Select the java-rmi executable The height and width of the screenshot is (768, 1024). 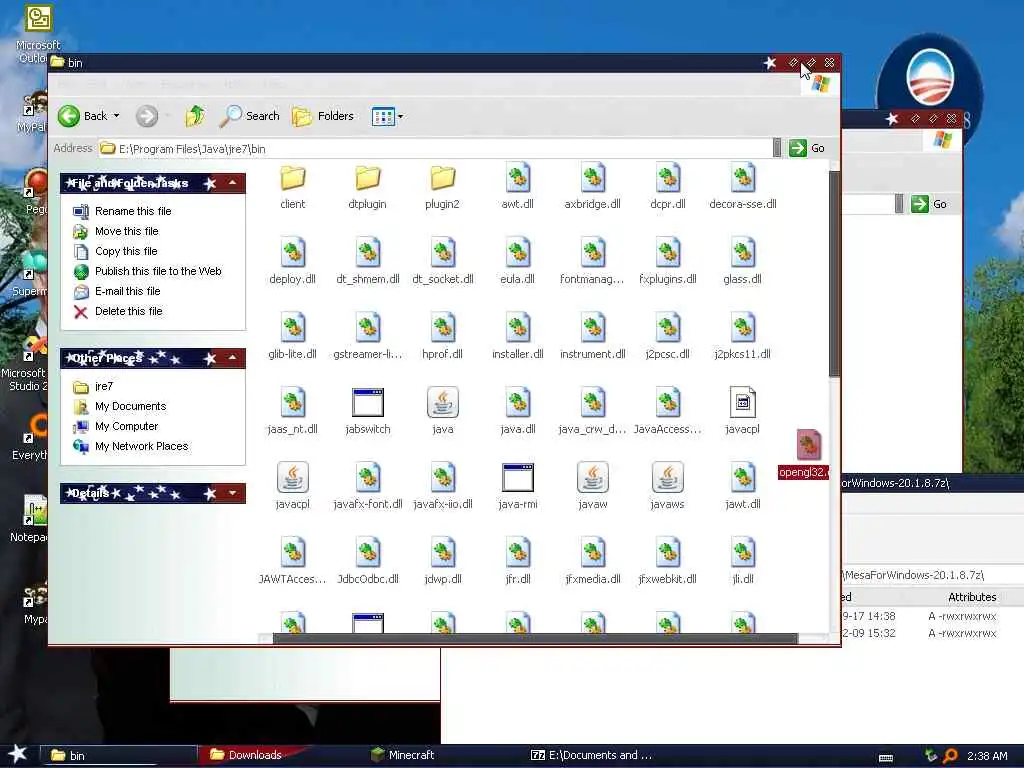click(518, 487)
